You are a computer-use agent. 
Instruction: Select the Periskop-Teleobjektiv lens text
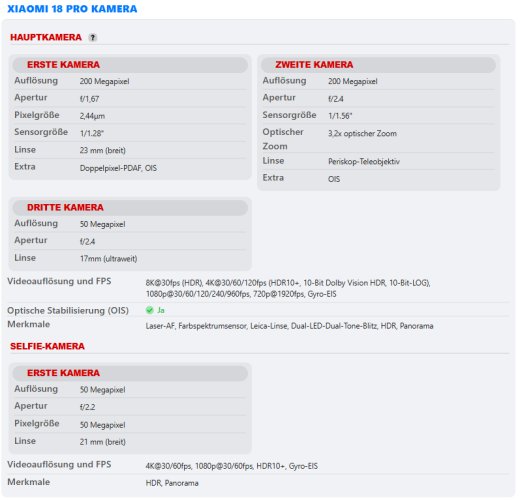coord(364,162)
